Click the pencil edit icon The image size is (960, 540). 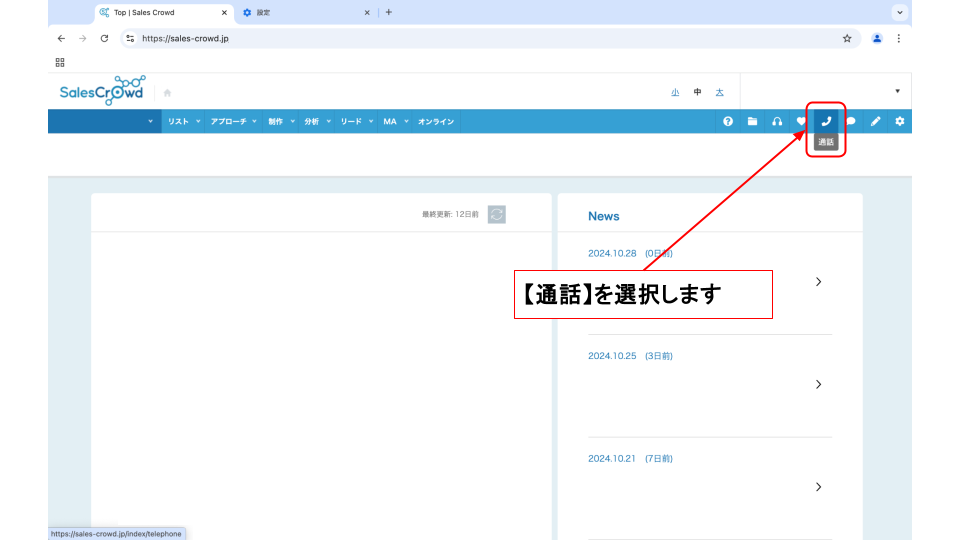pos(875,121)
